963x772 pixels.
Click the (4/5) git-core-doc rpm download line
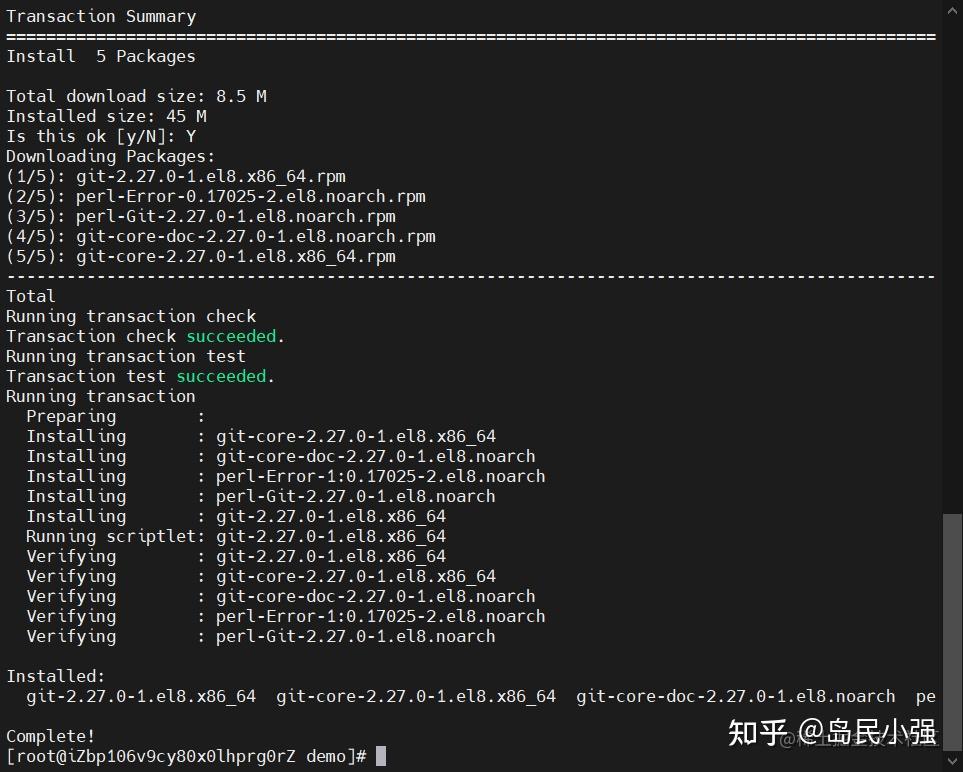click(220, 236)
